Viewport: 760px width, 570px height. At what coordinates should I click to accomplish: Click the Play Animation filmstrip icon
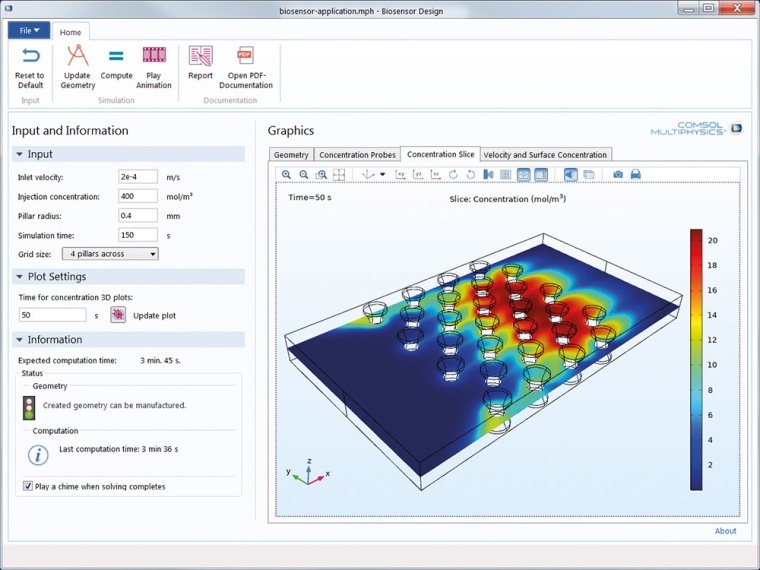pyautogui.click(x=154, y=55)
